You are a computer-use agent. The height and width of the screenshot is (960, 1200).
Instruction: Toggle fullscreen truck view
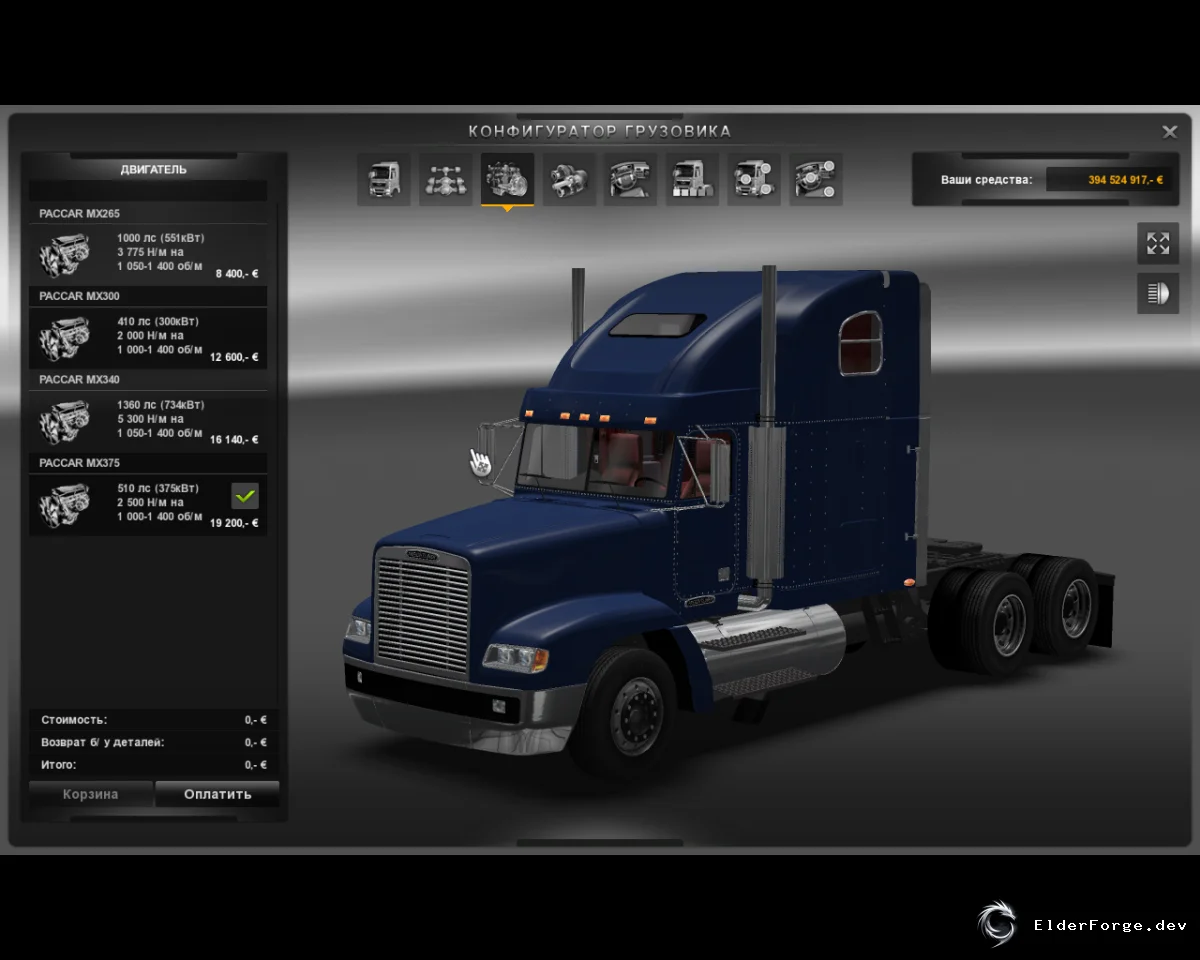pyautogui.click(x=1158, y=243)
